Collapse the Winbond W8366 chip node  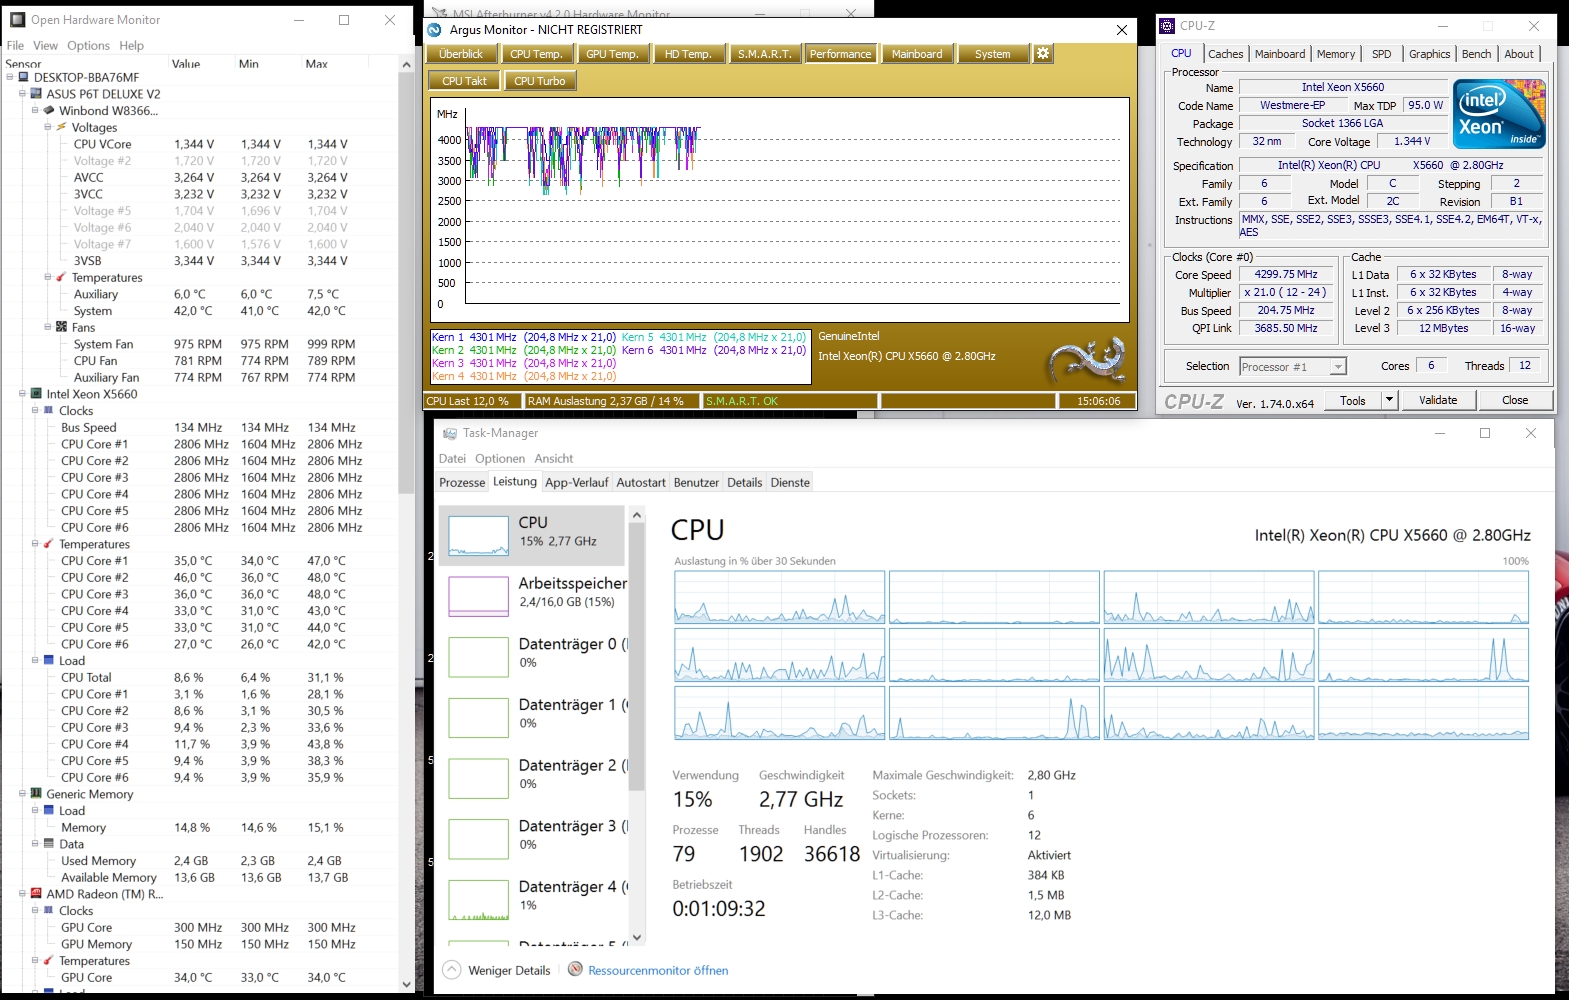[35, 110]
